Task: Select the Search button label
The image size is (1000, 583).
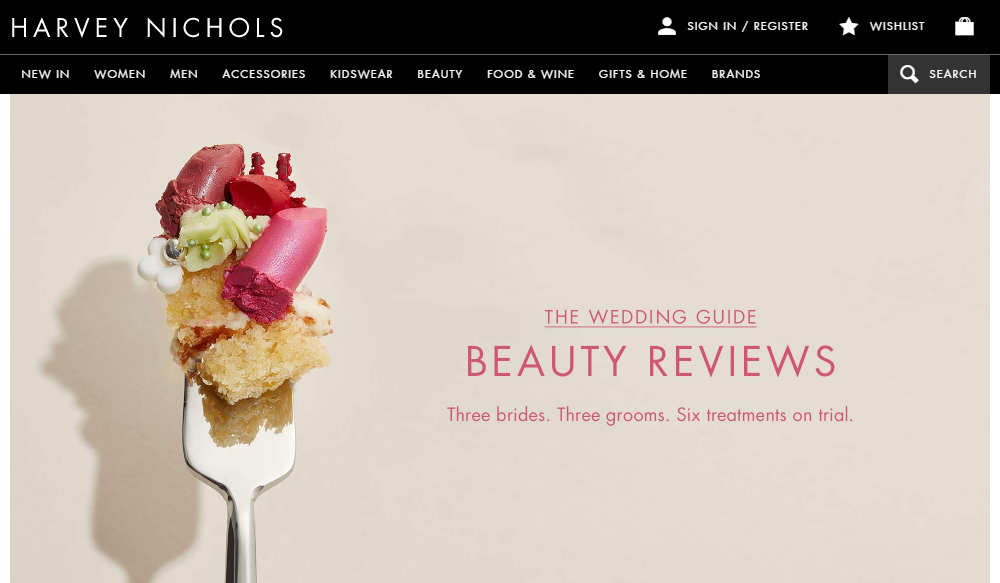Action: click(x=953, y=74)
